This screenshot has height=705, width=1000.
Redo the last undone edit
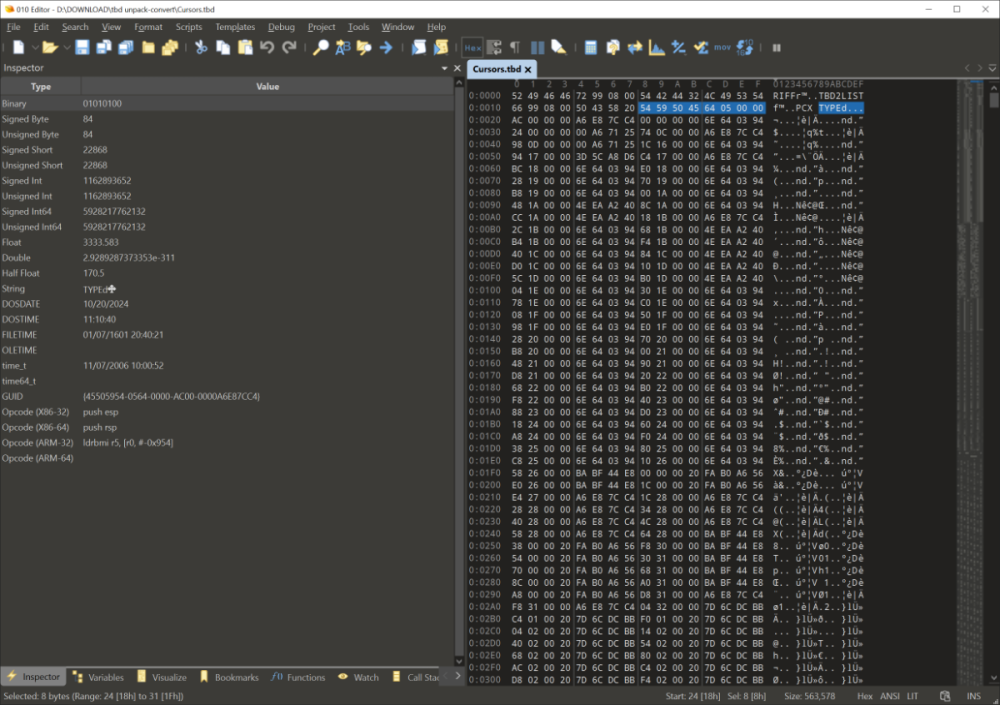(x=289, y=47)
